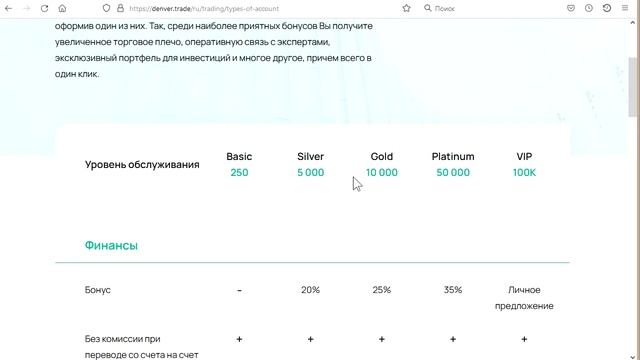
Task: Open the browser home page
Action: 62,8
